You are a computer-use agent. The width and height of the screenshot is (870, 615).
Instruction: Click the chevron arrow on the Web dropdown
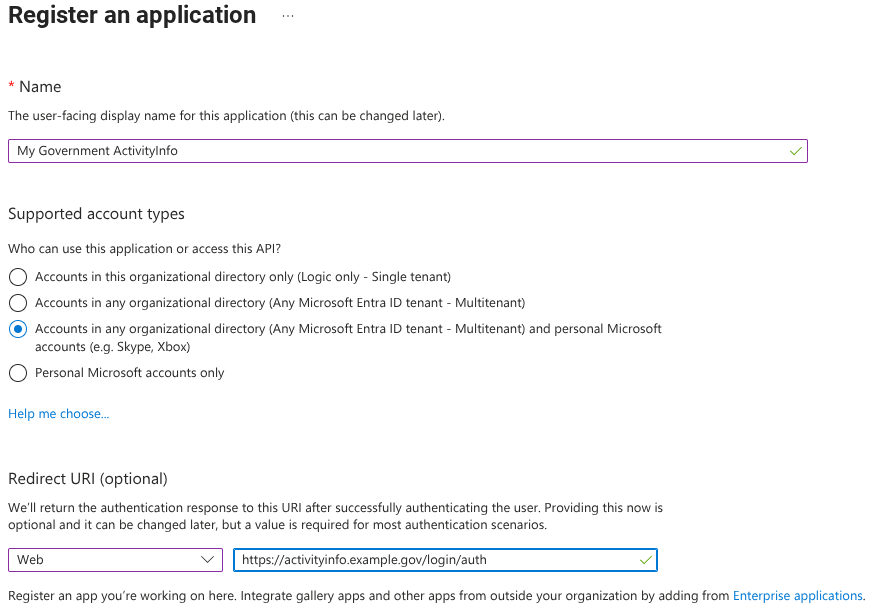(x=208, y=560)
